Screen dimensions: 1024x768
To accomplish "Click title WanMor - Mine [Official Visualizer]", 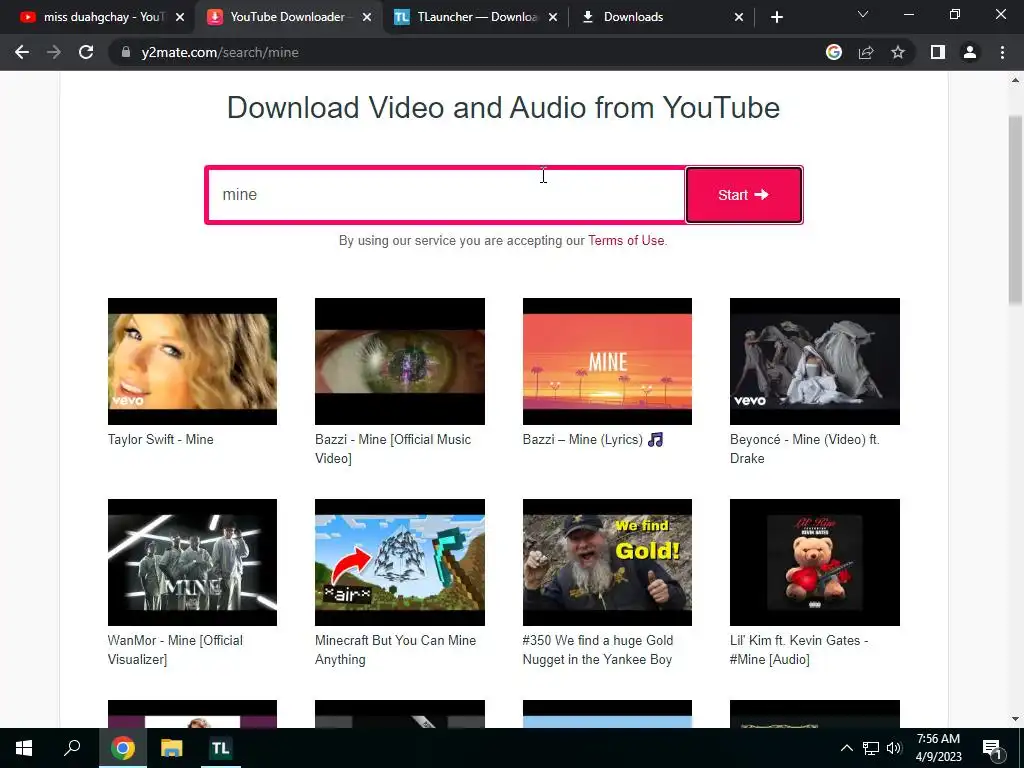I will (x=175, y=650).
